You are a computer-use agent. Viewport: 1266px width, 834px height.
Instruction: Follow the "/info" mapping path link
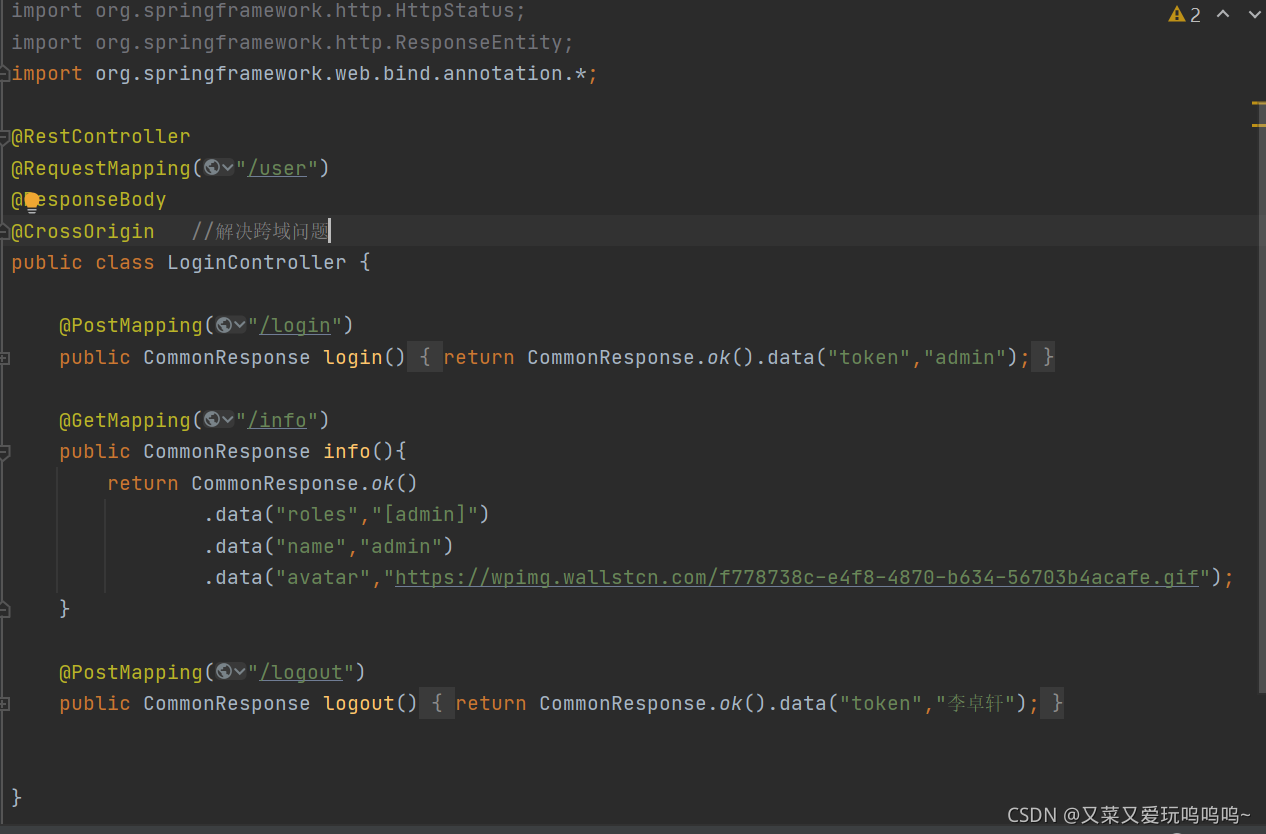click(277, 420)
